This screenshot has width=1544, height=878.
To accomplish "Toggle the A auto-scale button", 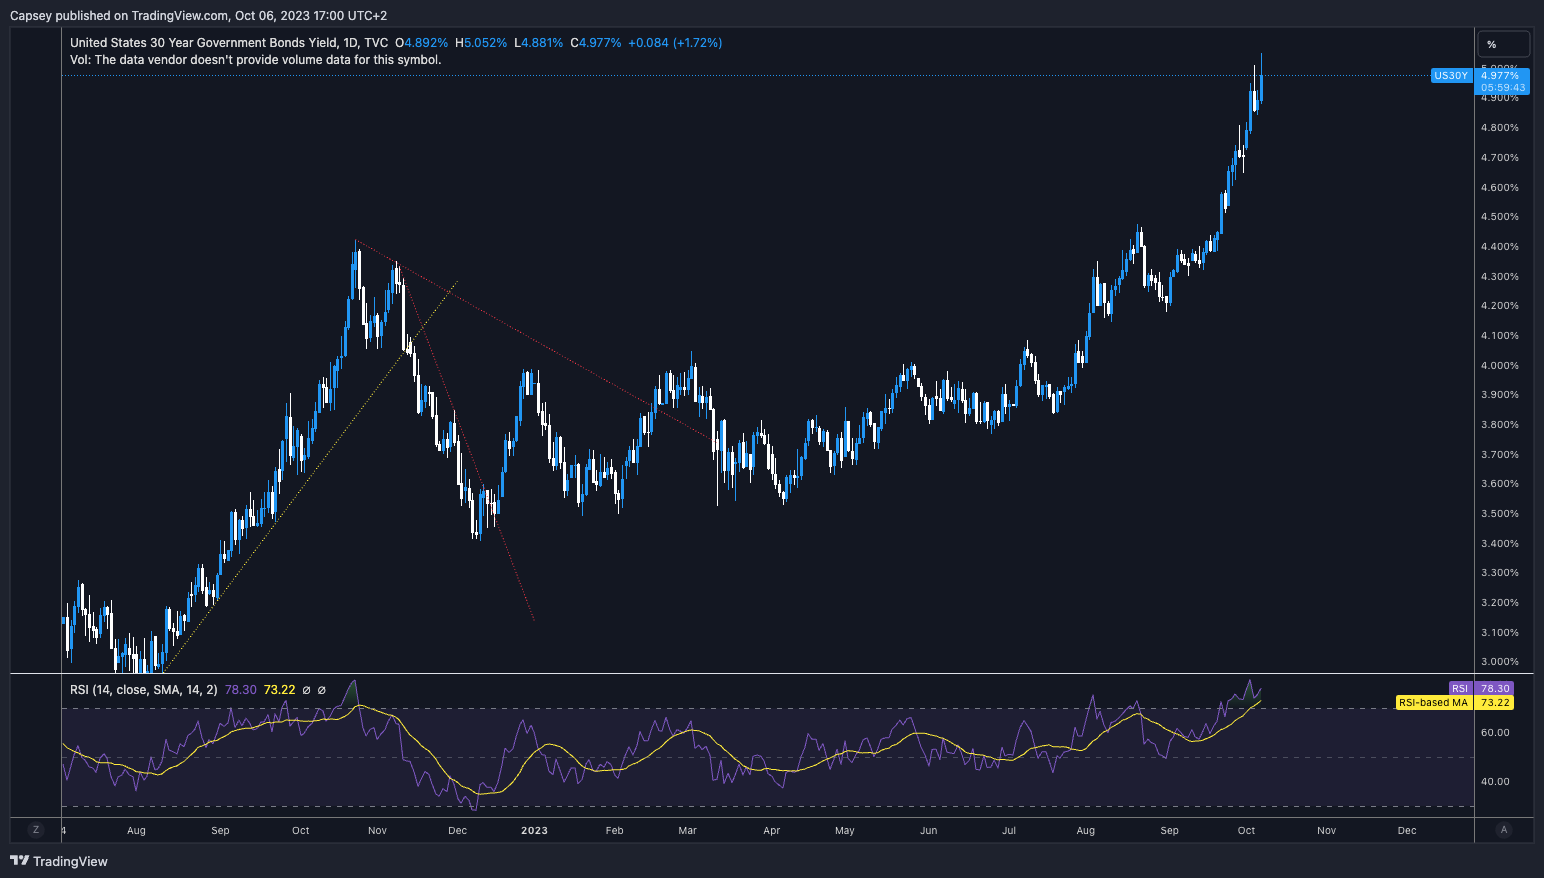I will pyautogui.click(x=1503, y=829).
